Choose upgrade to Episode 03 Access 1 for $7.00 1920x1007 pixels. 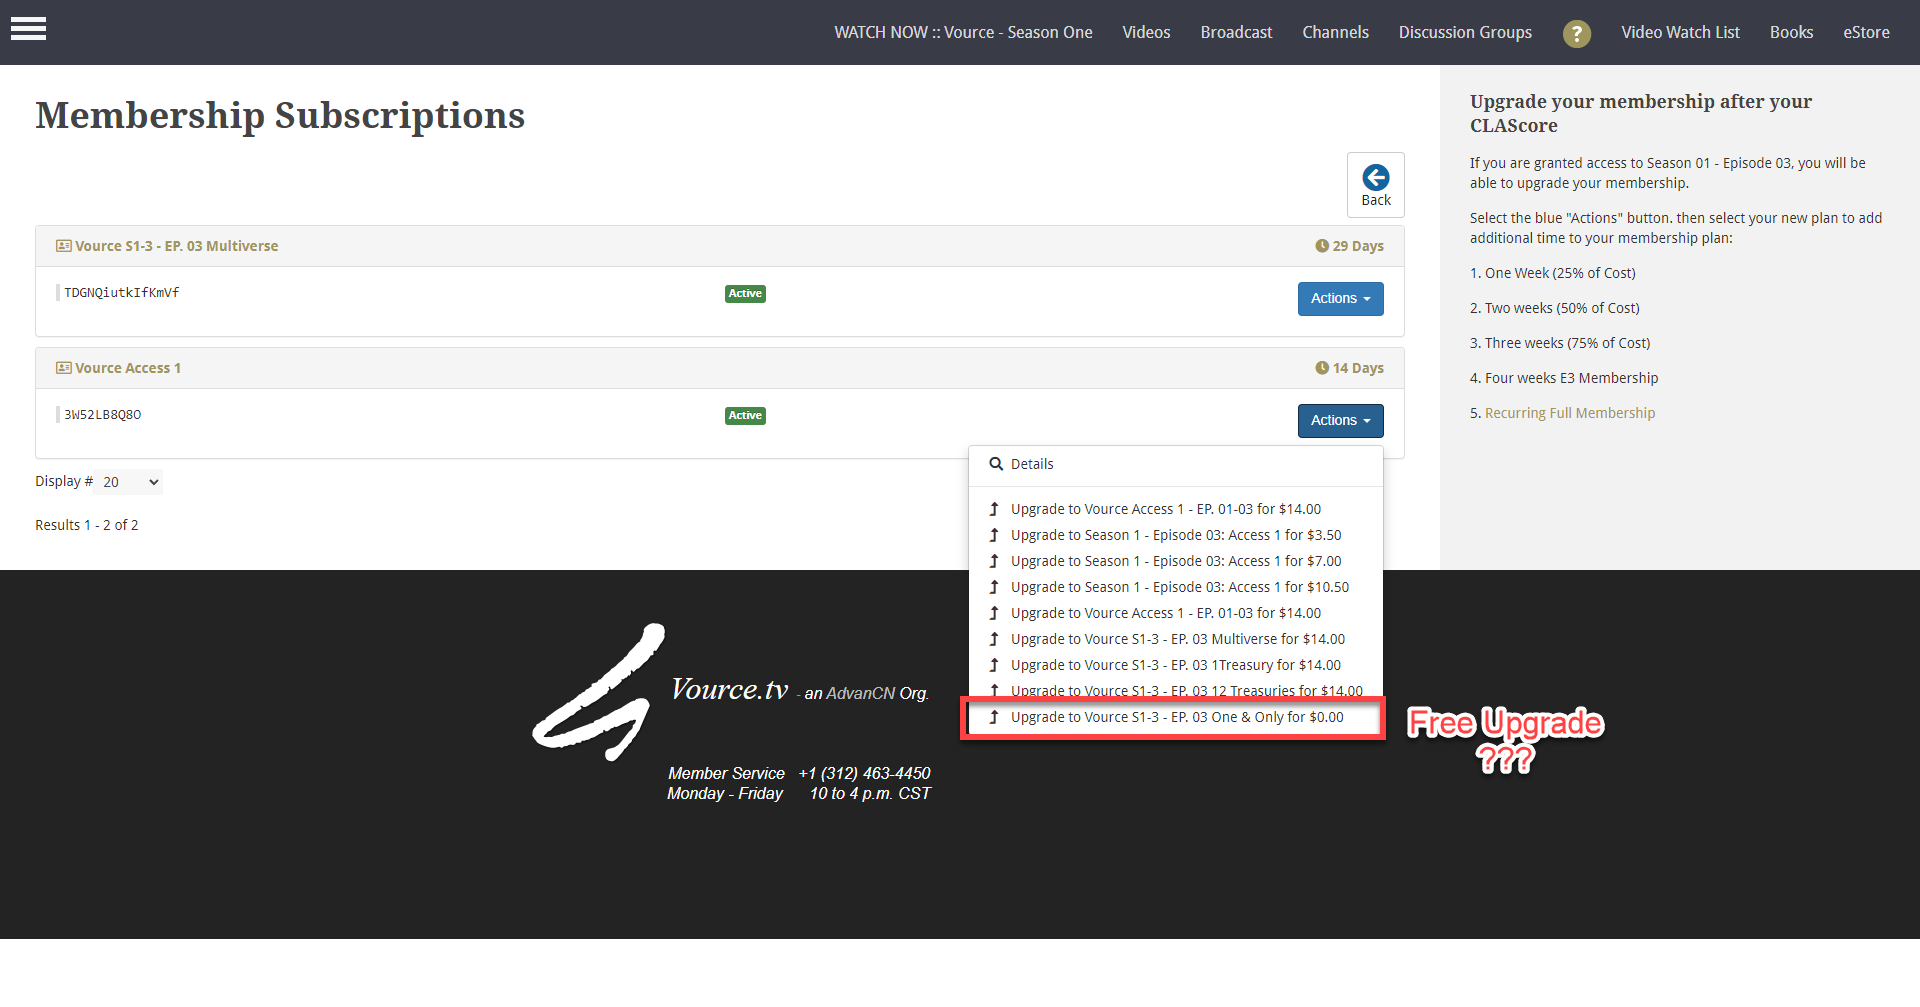click(x=1175, y=561)
